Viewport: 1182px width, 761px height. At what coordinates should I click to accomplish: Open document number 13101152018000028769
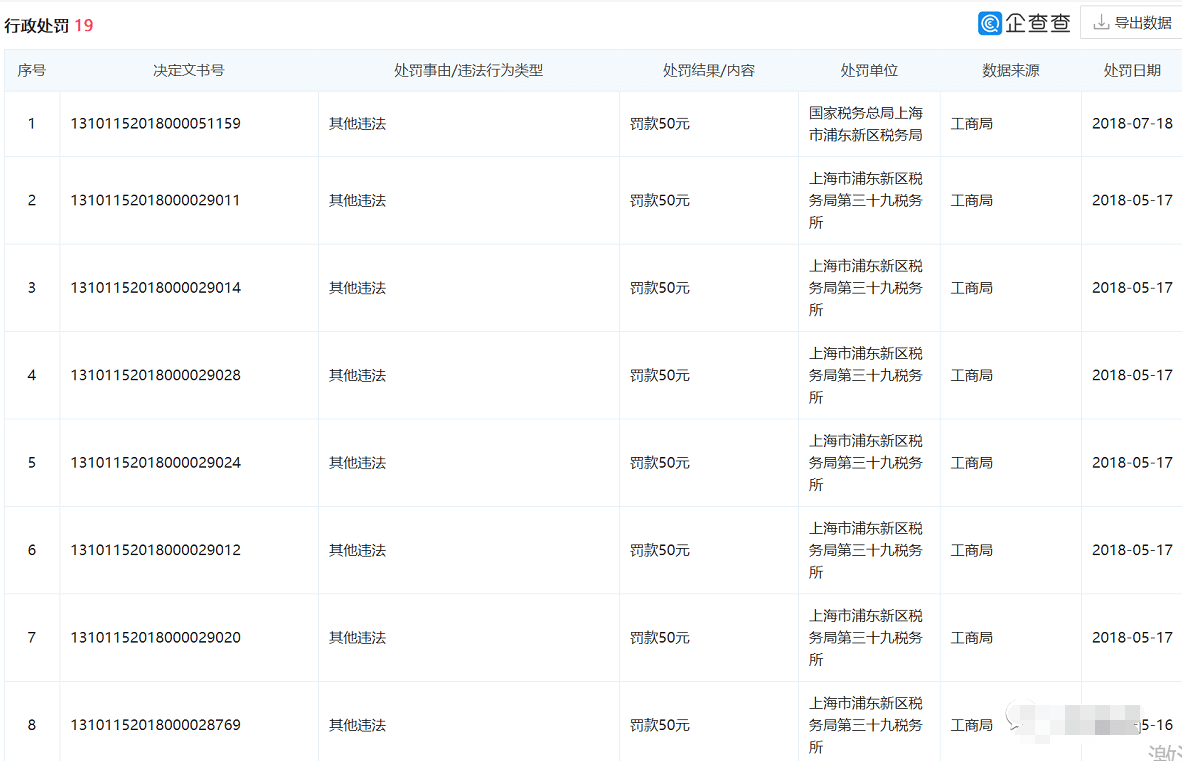click(155, 725)
